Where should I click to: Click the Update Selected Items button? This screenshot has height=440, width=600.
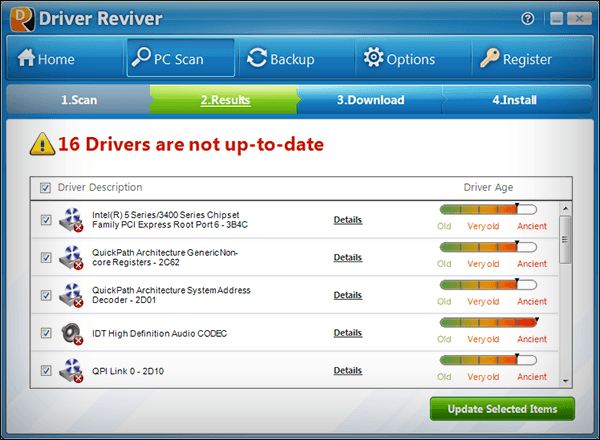(502, 409)
